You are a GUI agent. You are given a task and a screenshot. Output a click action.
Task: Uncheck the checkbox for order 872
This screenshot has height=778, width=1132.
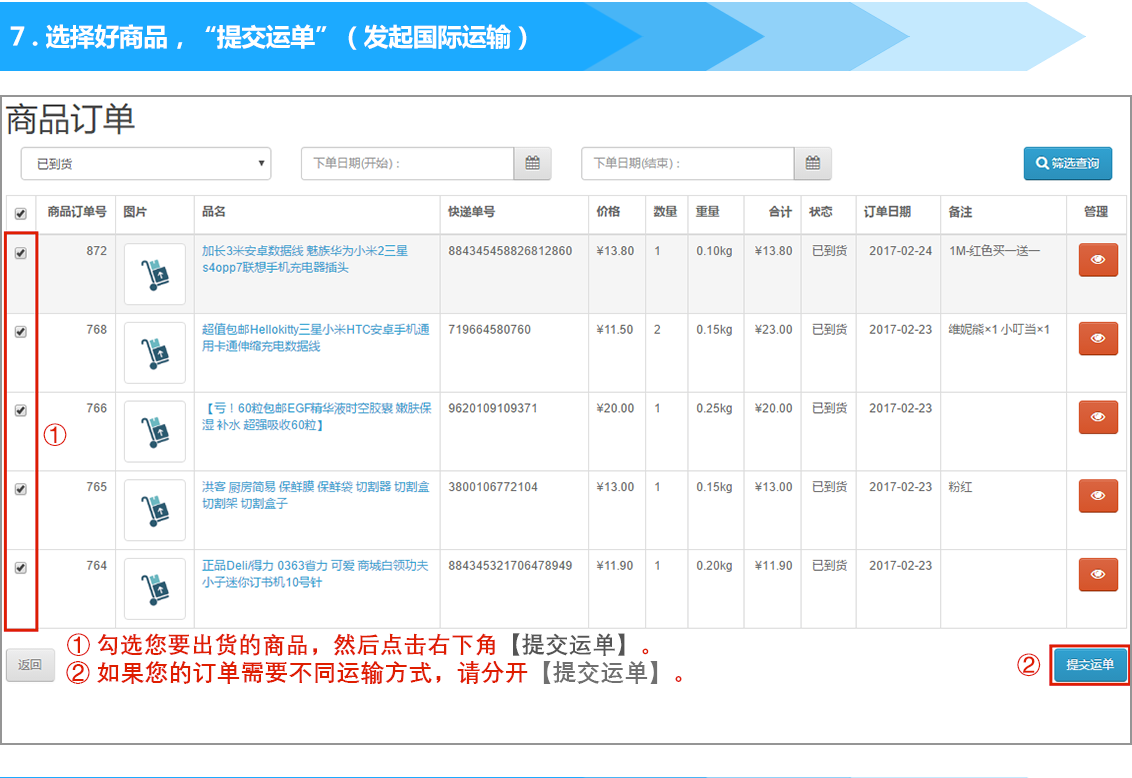point(21,253)
